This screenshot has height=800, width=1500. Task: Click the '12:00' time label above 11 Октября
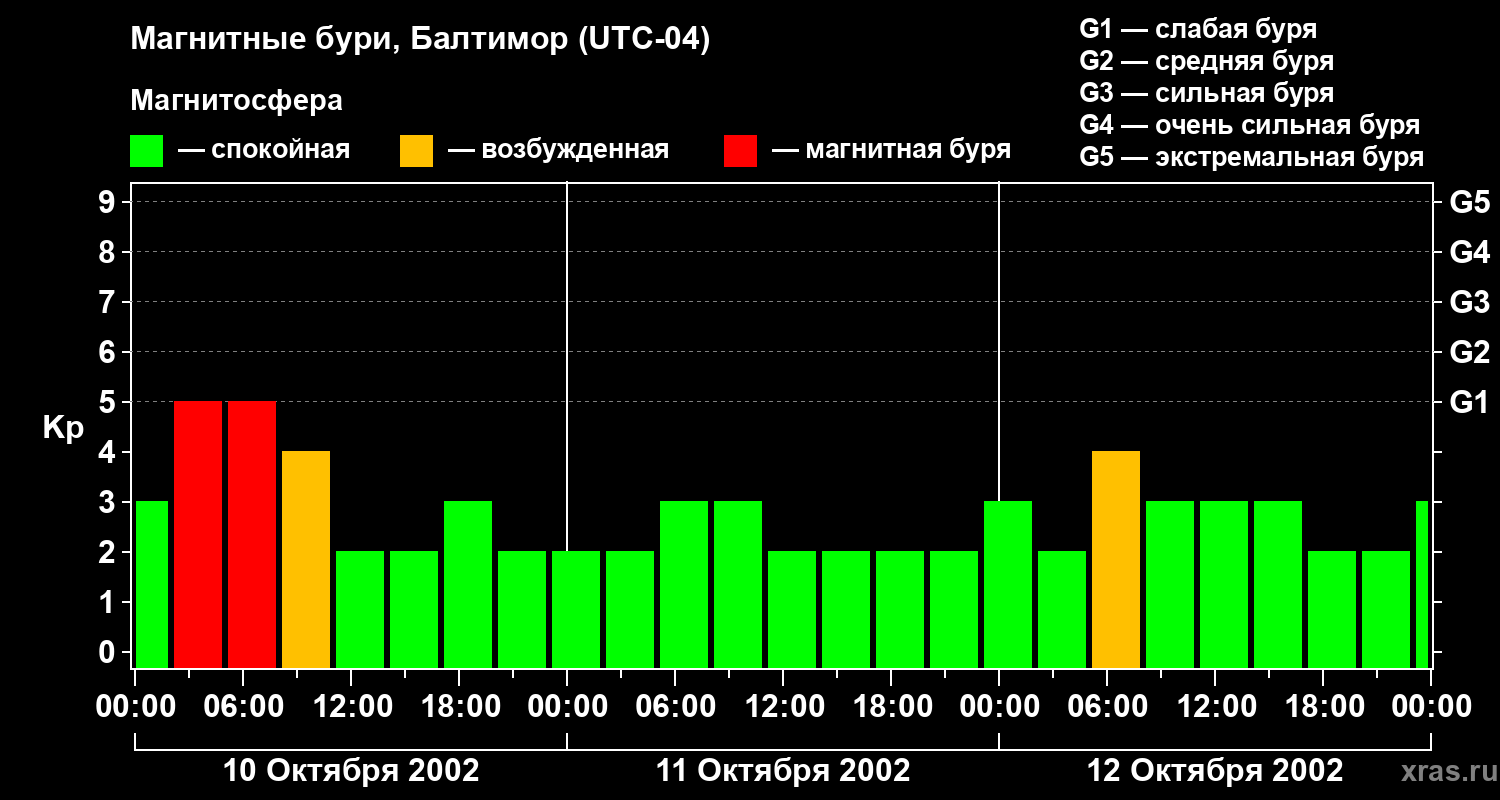tap(783, 707)
